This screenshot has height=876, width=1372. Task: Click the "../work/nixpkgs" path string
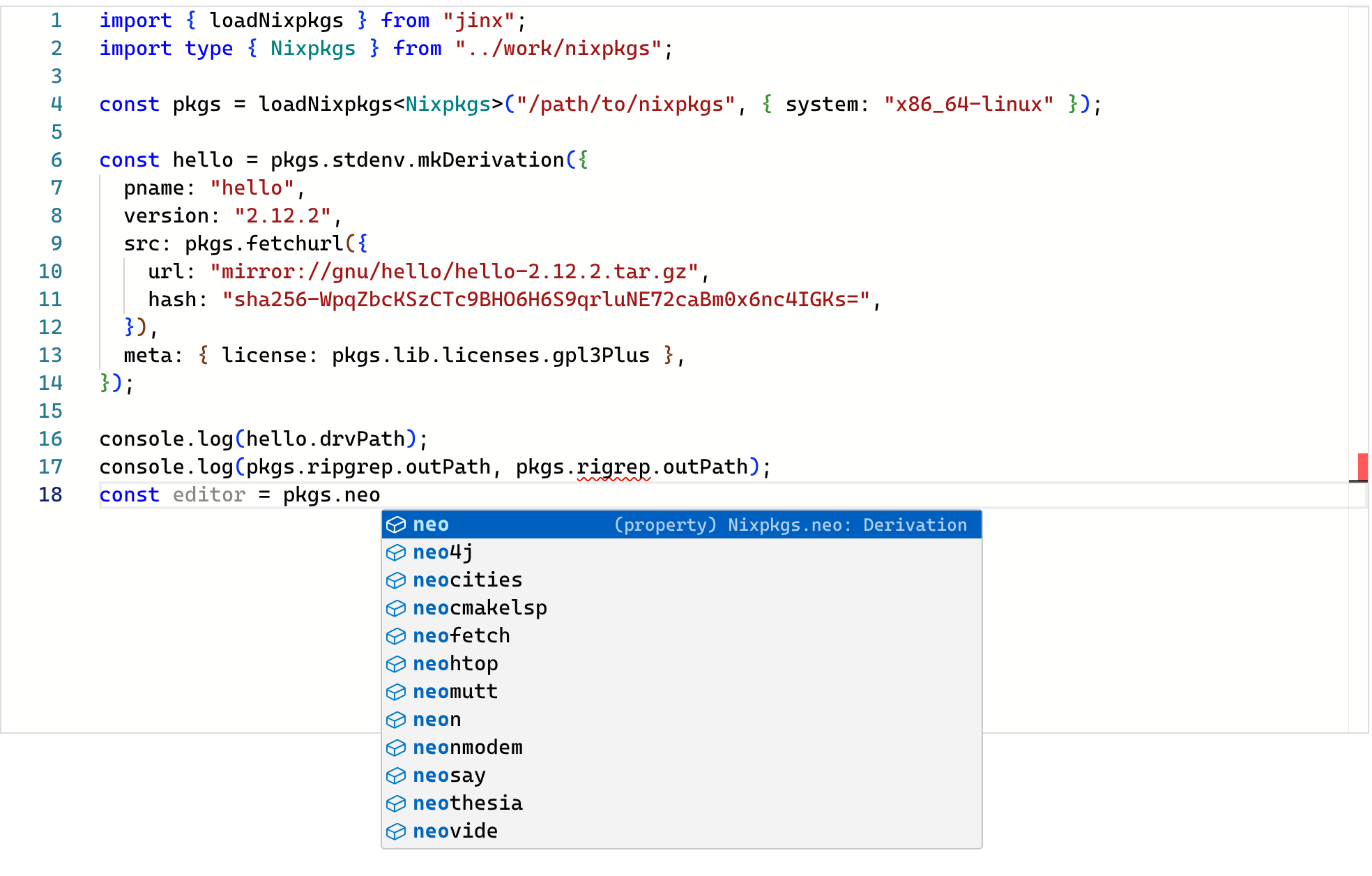point(558,48)
